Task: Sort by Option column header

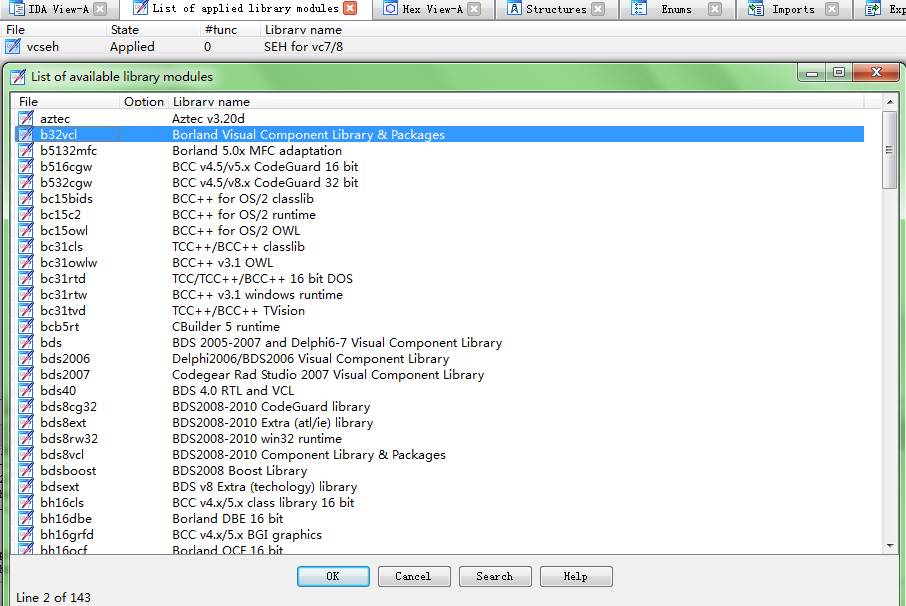Action: 144,102
